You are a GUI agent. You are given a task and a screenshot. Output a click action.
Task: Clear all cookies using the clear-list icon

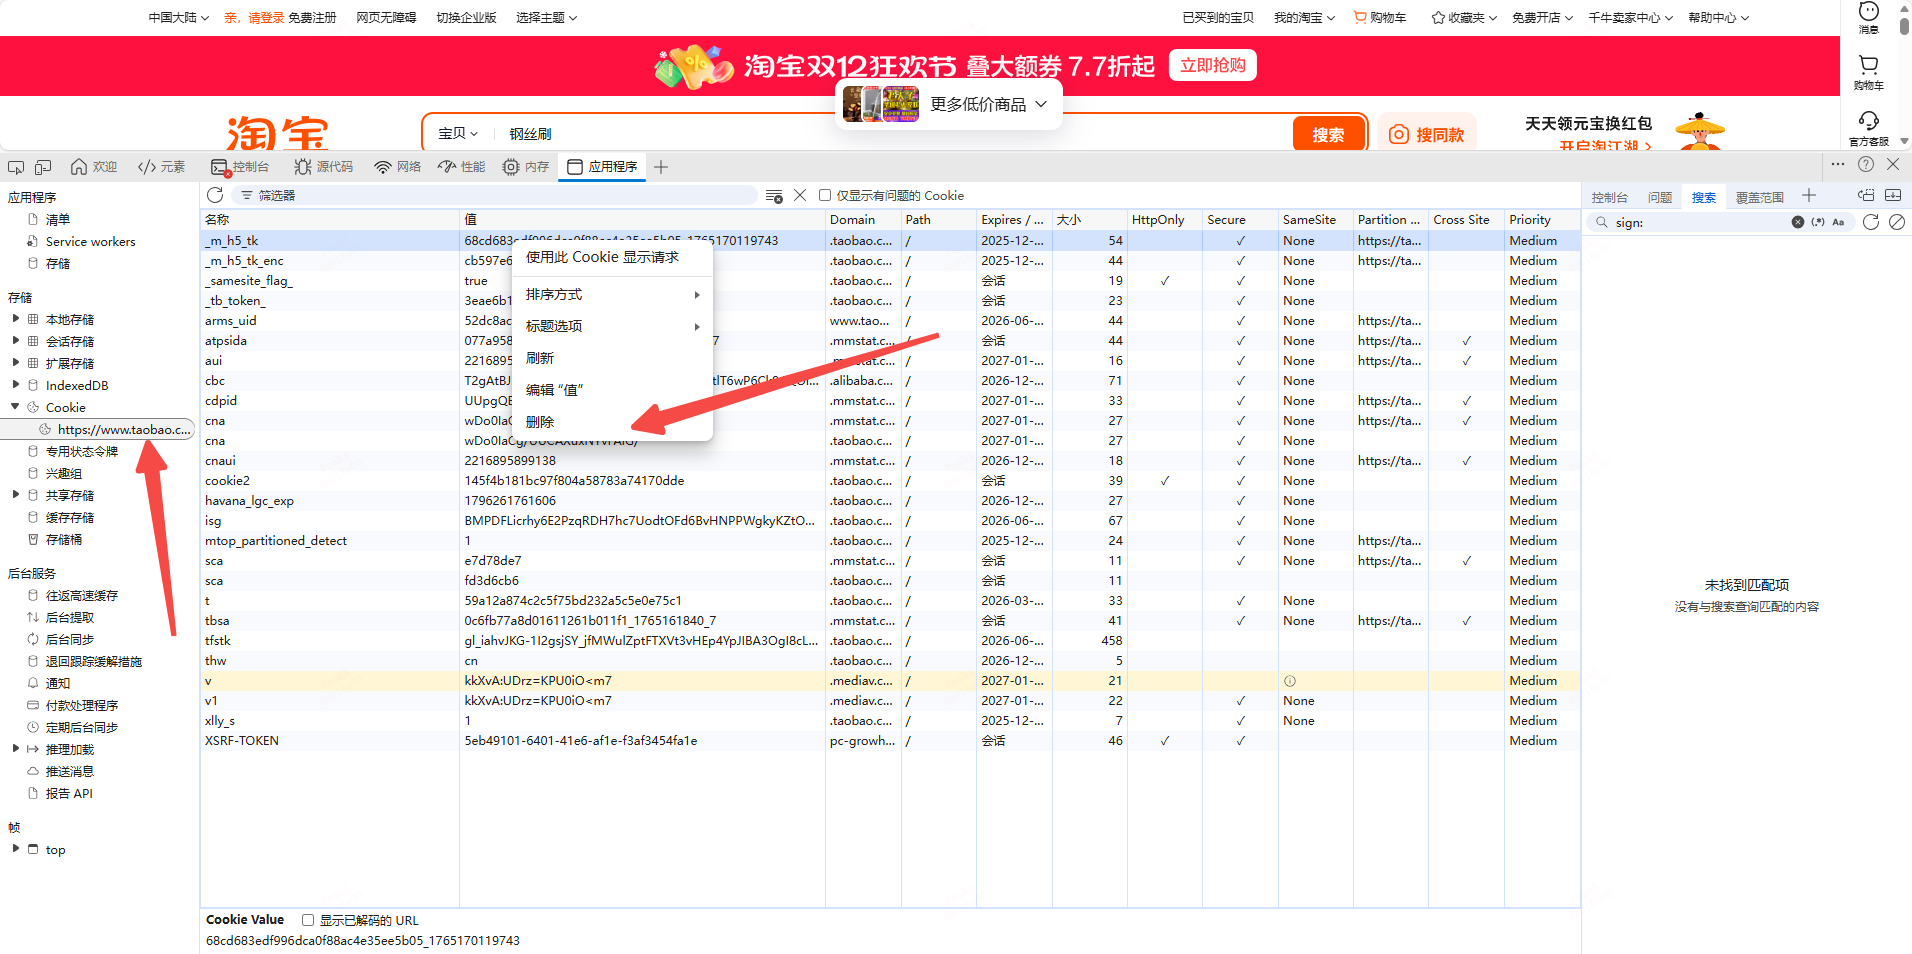coord(774,195)
